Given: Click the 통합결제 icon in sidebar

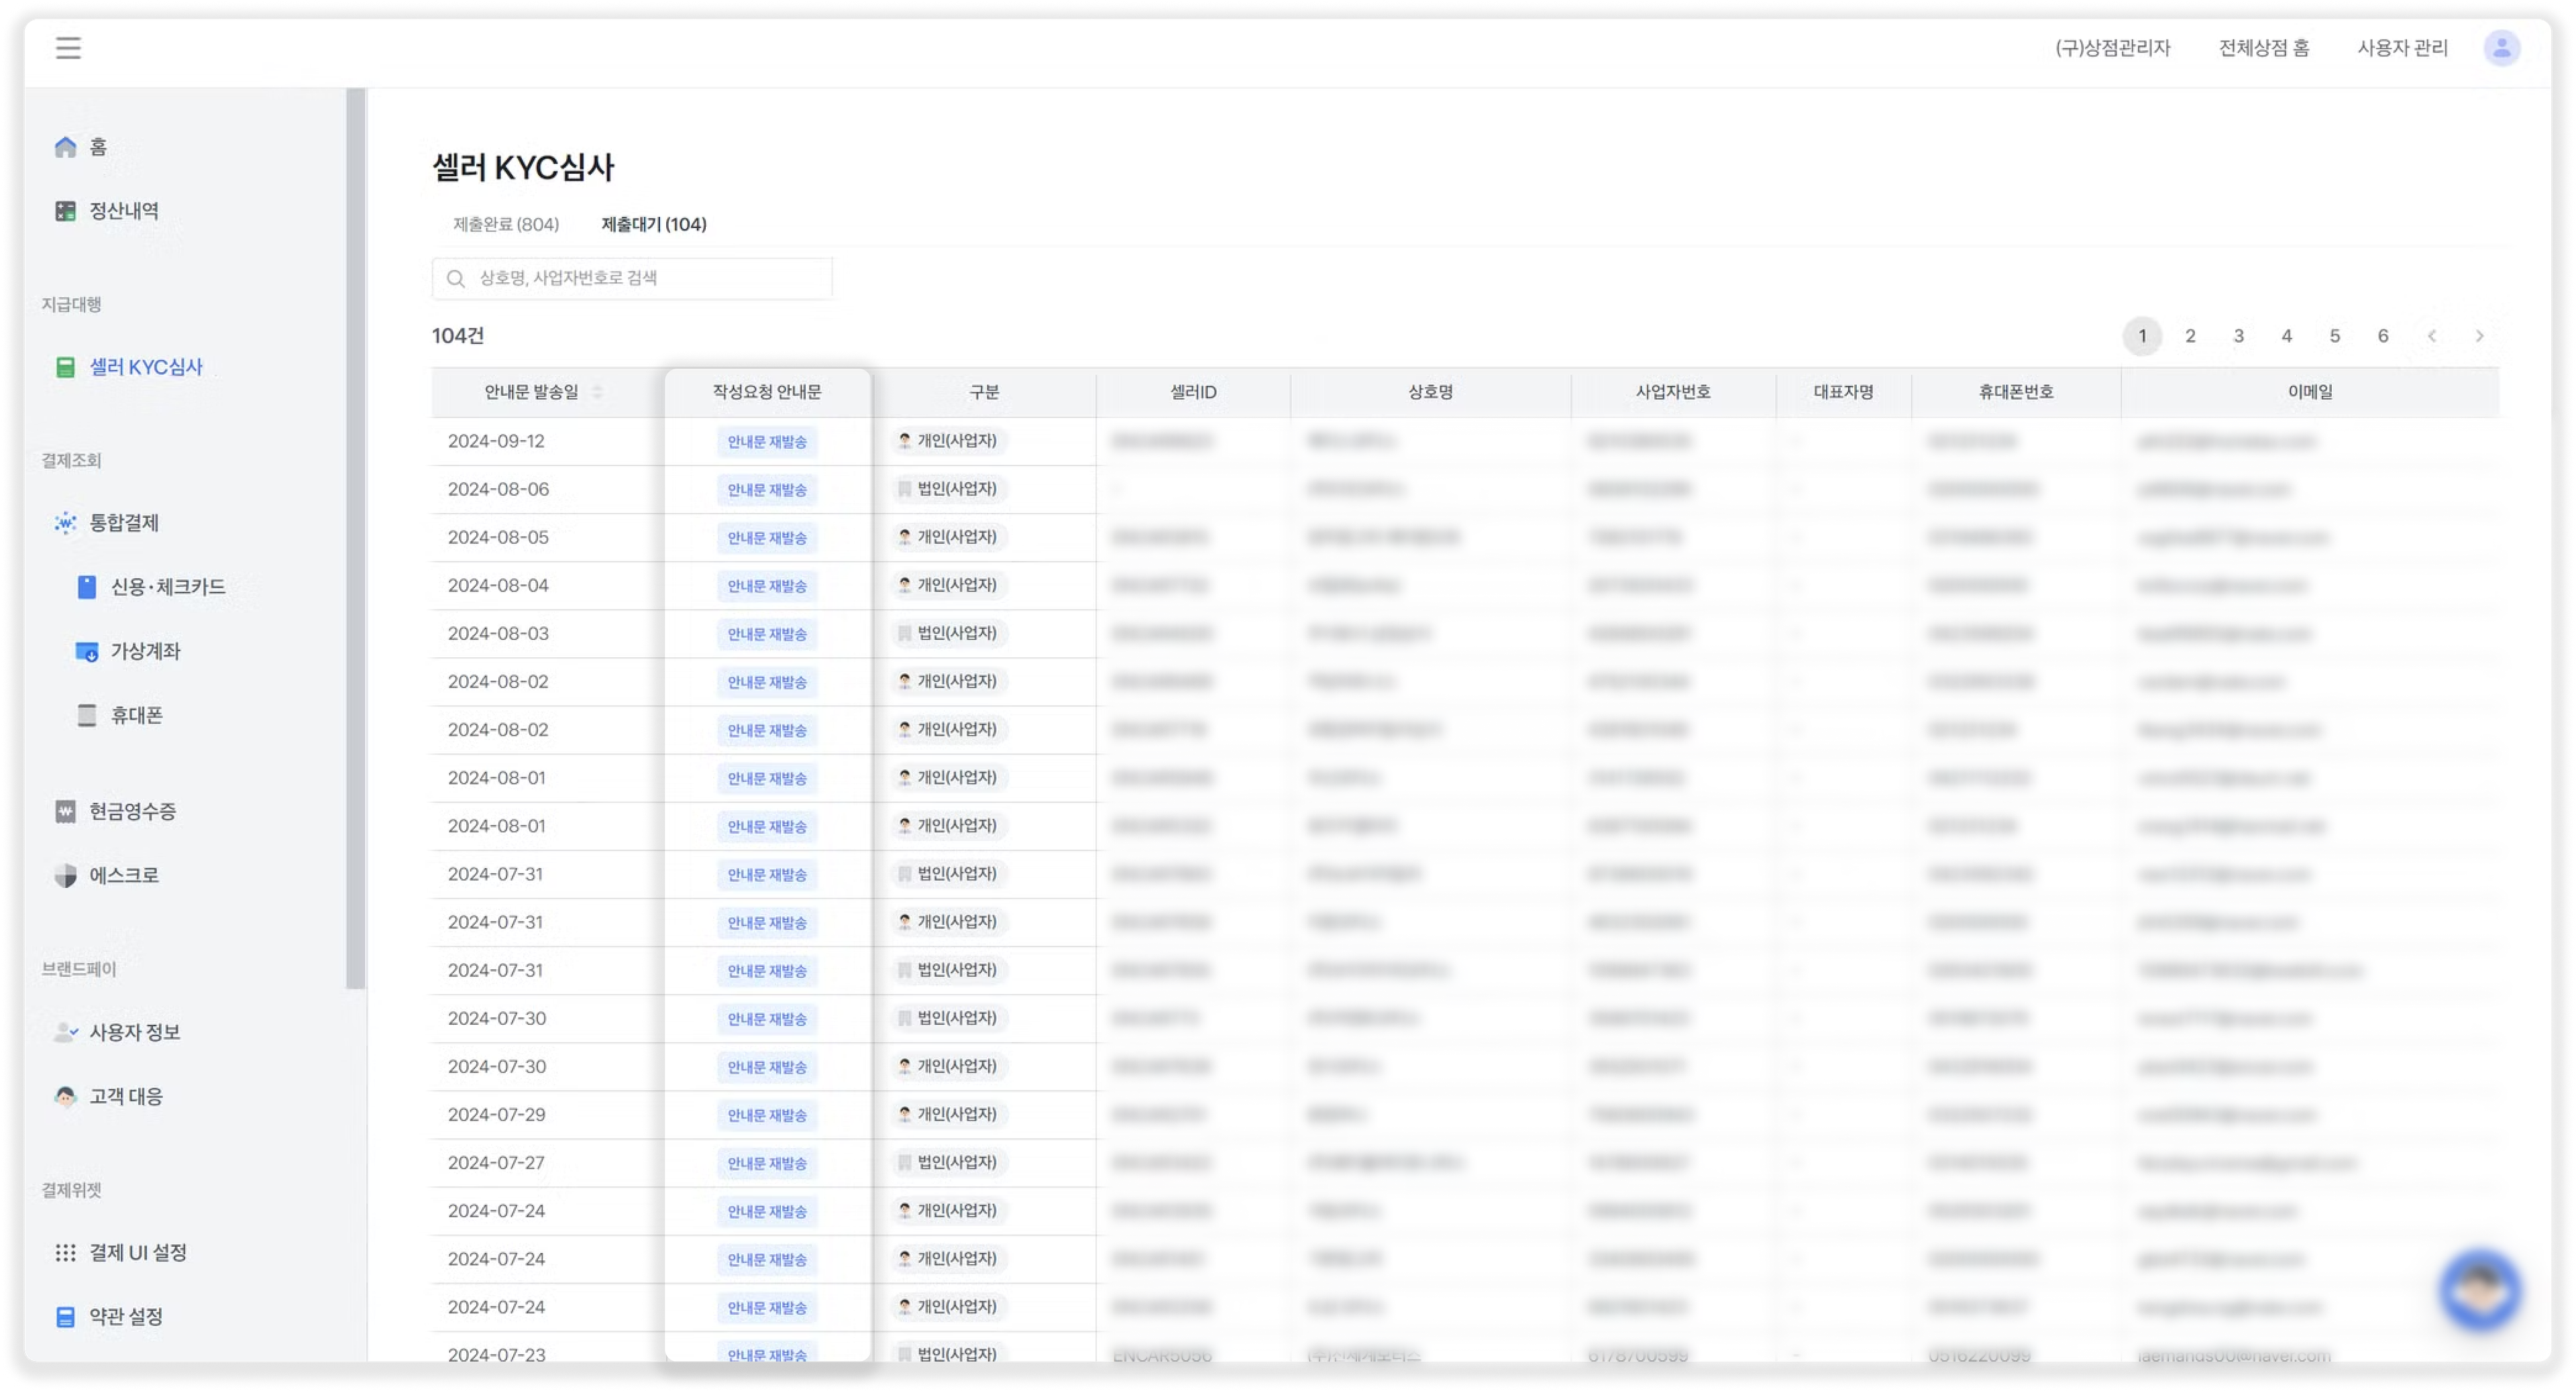Looking at the screenshot, I should (65, 523).
